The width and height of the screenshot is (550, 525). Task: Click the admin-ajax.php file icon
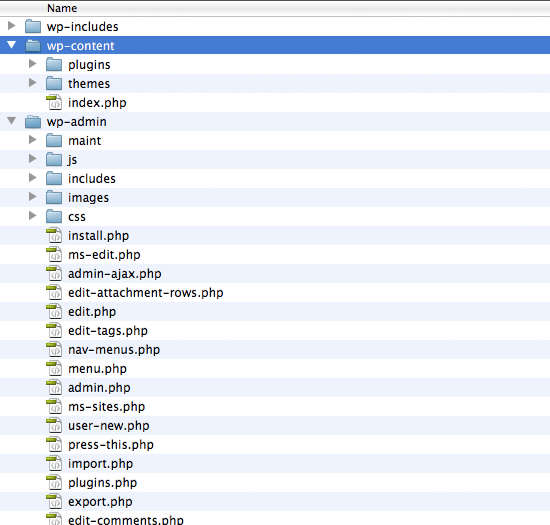tap(54, 273)
